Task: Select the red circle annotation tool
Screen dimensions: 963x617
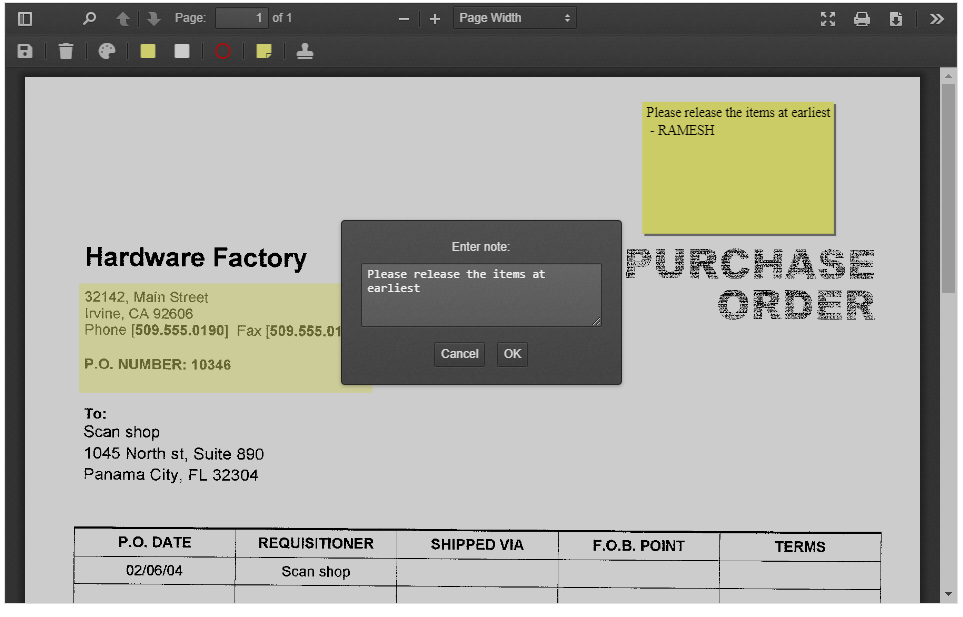Action: 222,51
